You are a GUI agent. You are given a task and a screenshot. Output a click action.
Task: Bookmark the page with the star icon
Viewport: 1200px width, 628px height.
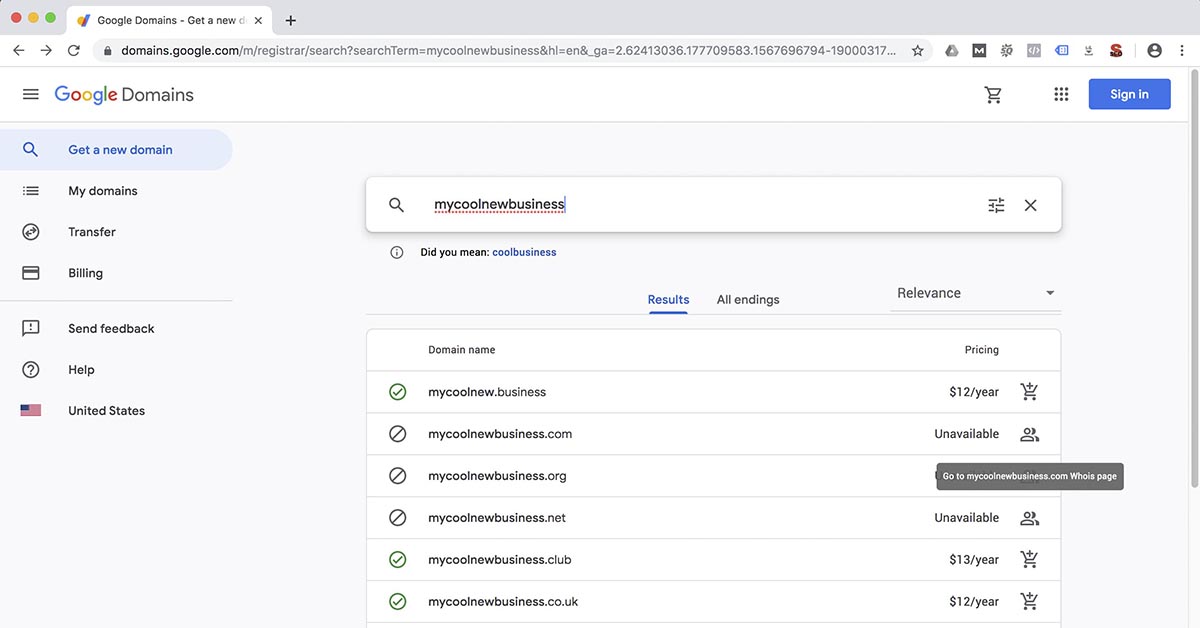[x=918, y=49]
